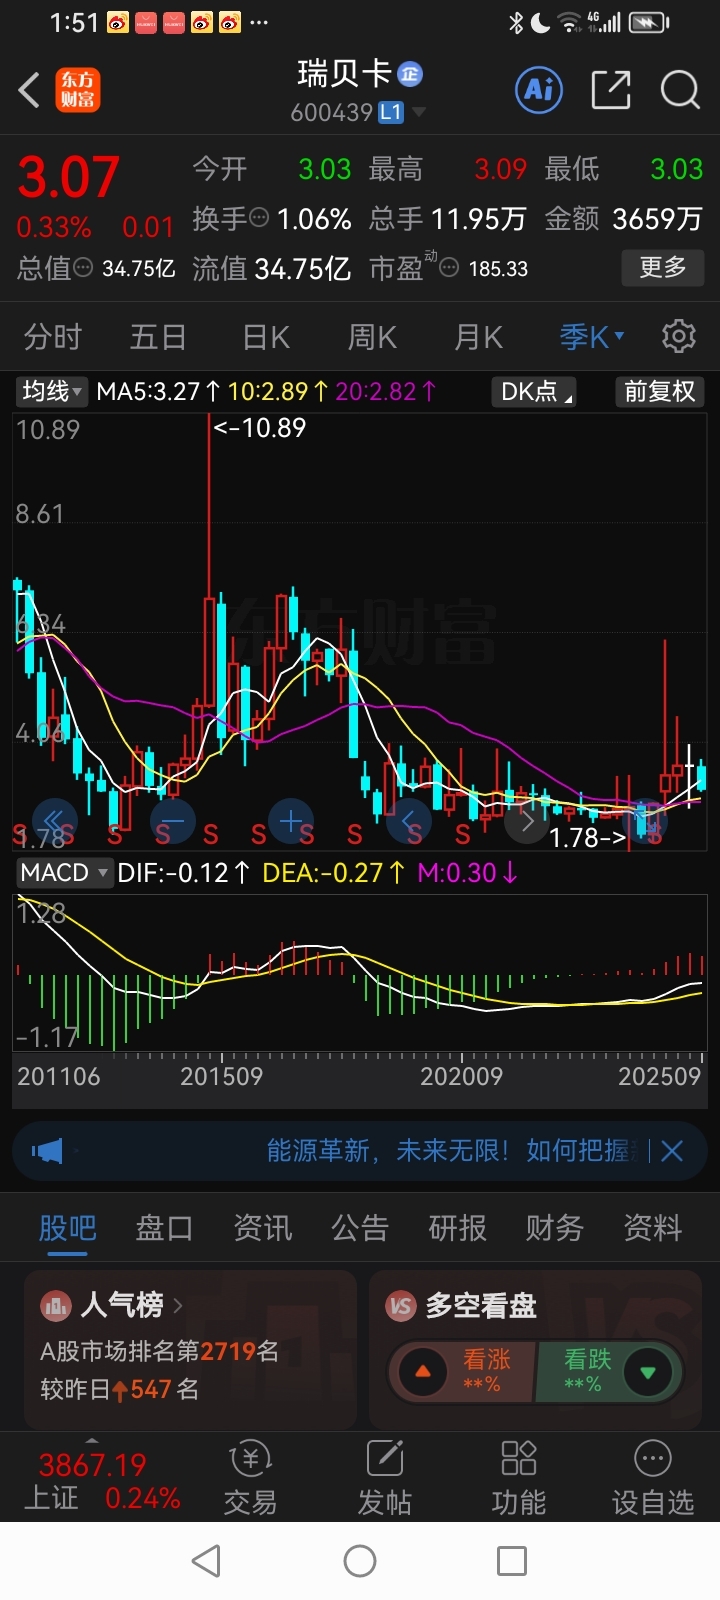This screenshot has width=720, height=1600.
Task: Open the Ai assistant icon
Action: (539, 90)
